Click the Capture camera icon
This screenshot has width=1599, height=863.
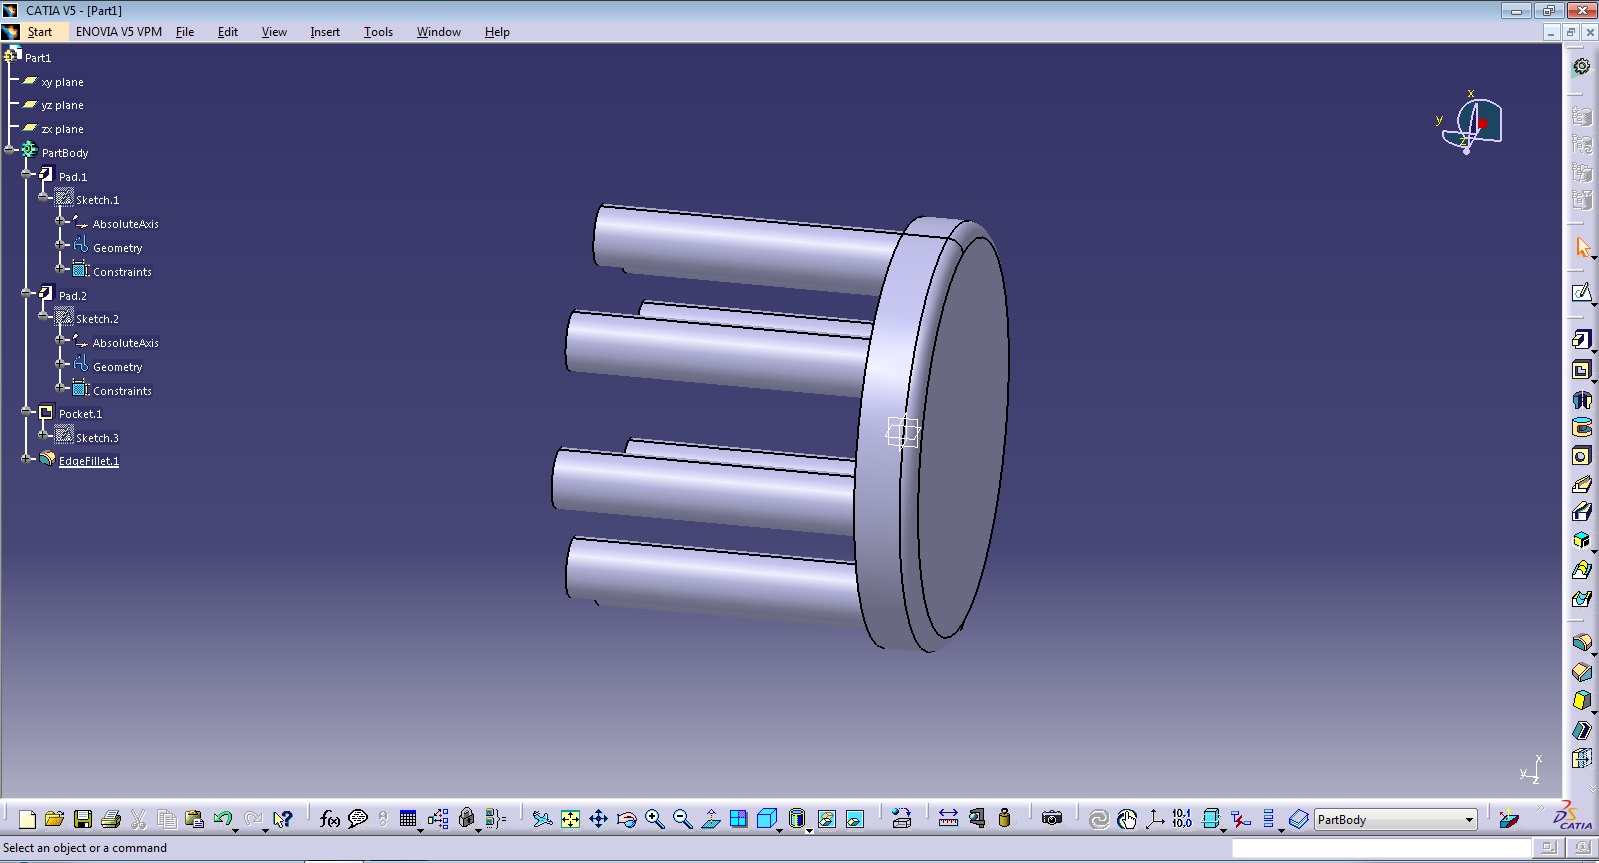[1051, 819]
